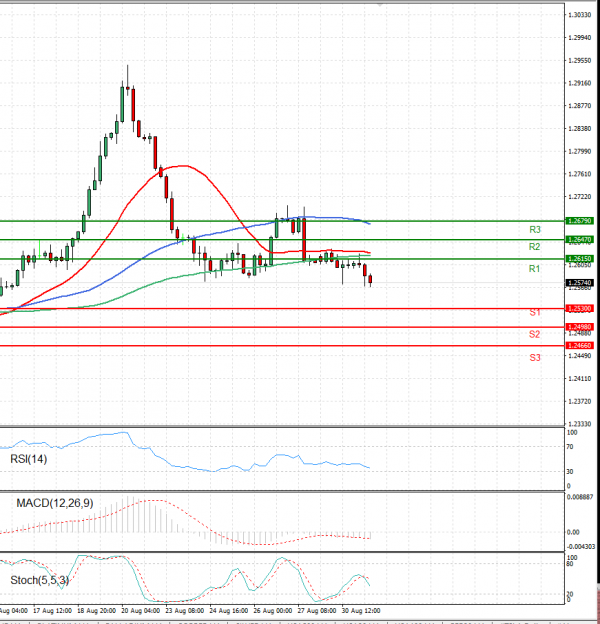Click the RSI scale value 30
The image size is (600, 624).
click(x=570, y=472)
